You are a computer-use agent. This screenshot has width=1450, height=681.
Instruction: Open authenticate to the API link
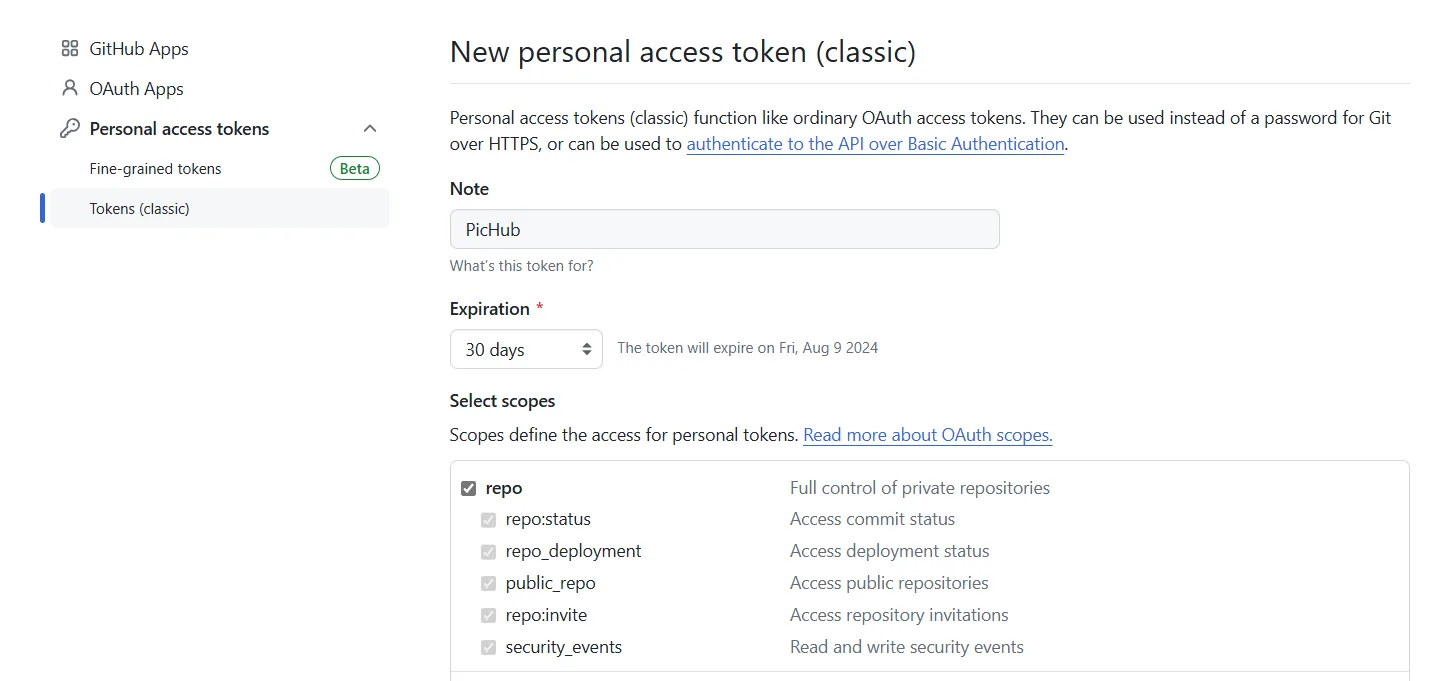point(875,144)
